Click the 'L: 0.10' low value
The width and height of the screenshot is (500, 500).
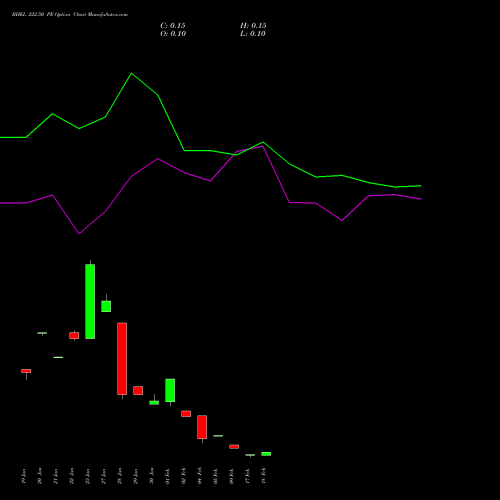pos(253,34)
